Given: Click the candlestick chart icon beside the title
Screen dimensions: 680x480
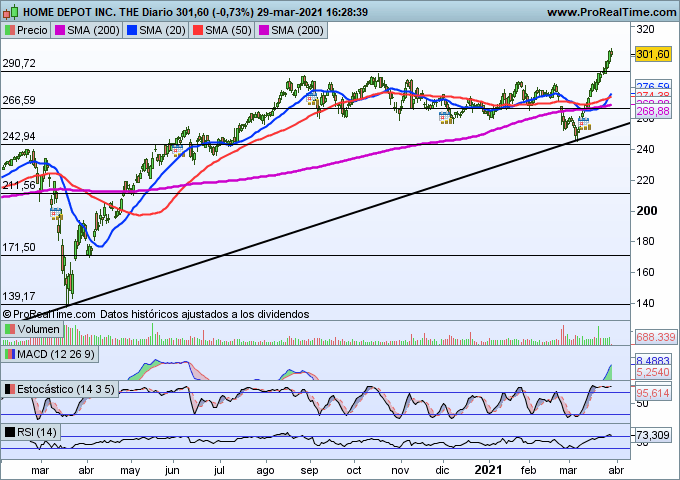Looking at the screenshot, I should (x=10, y=12).
